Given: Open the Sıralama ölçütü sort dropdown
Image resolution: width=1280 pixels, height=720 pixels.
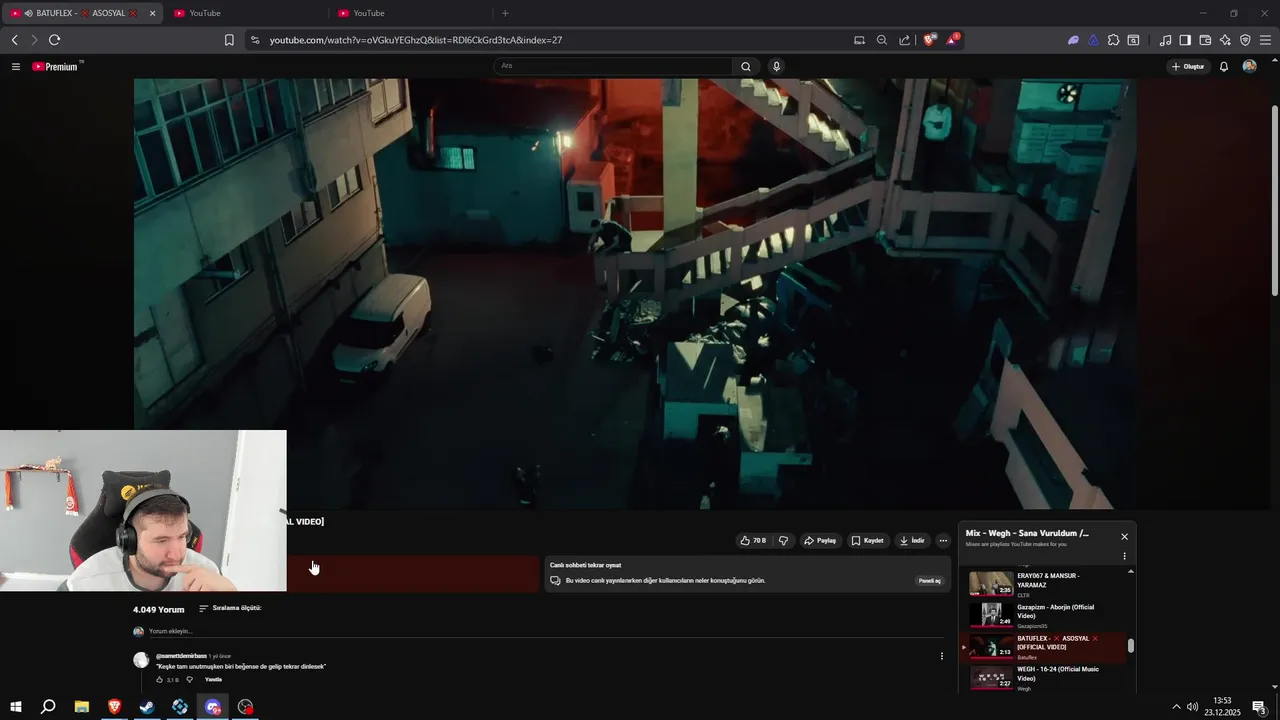Looking at the screenshot, I should [x=230, y=608].
